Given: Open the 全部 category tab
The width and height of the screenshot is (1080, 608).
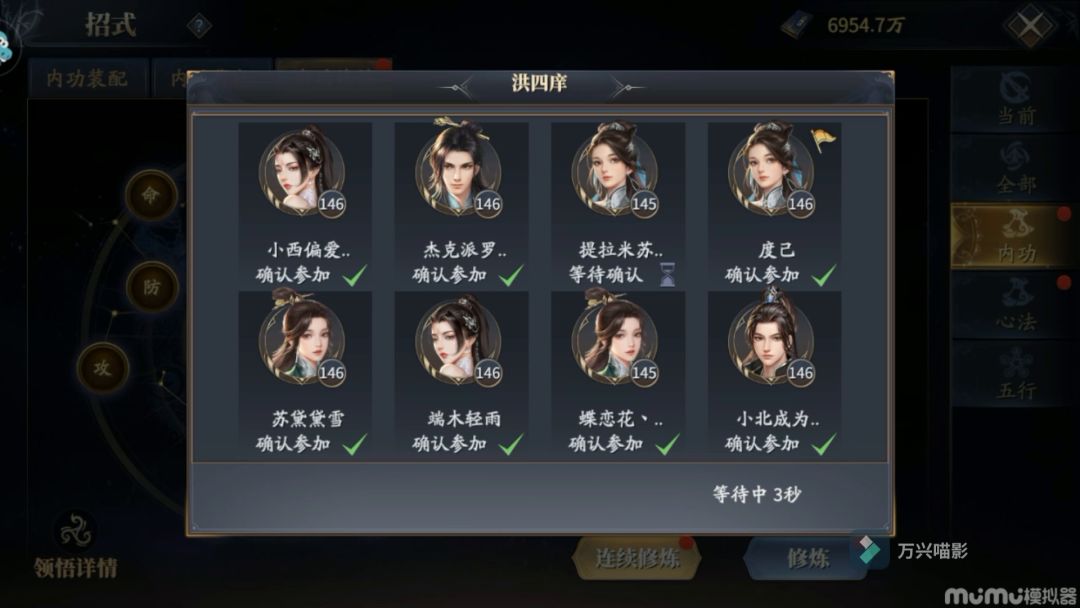Looking at the screenshot, I should coord(1016,167).
